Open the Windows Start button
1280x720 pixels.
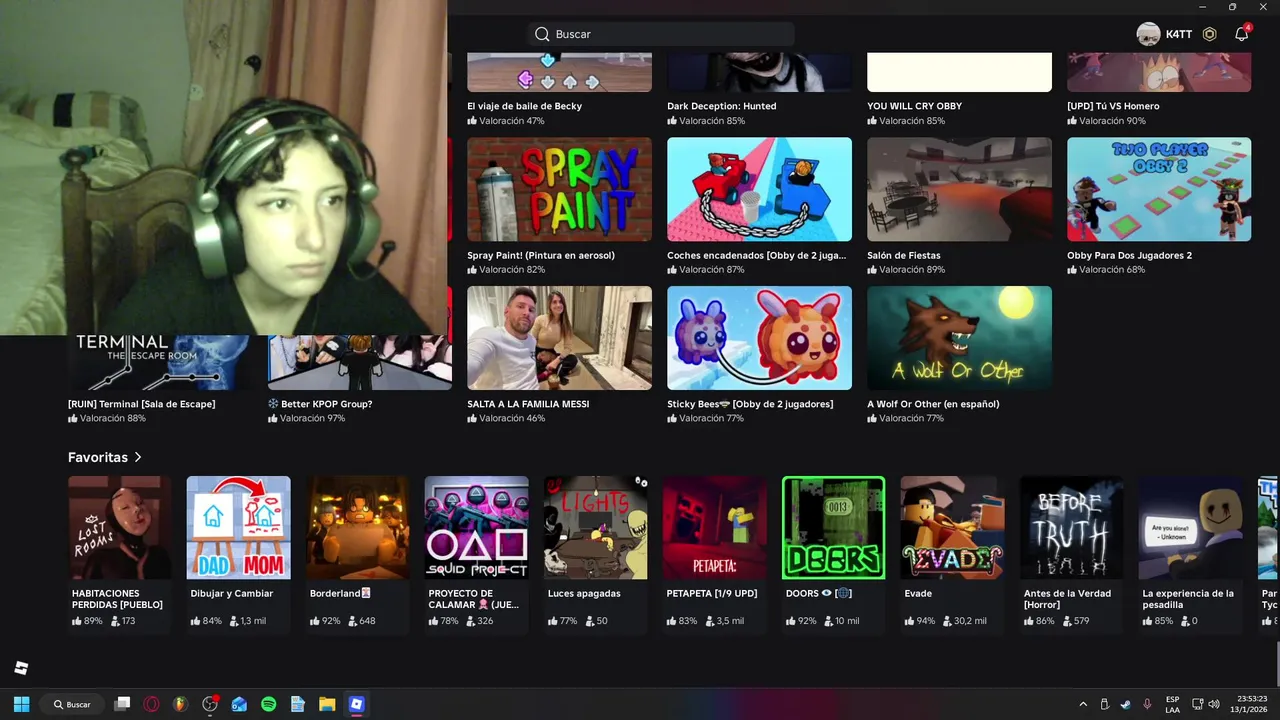[21, 704]
